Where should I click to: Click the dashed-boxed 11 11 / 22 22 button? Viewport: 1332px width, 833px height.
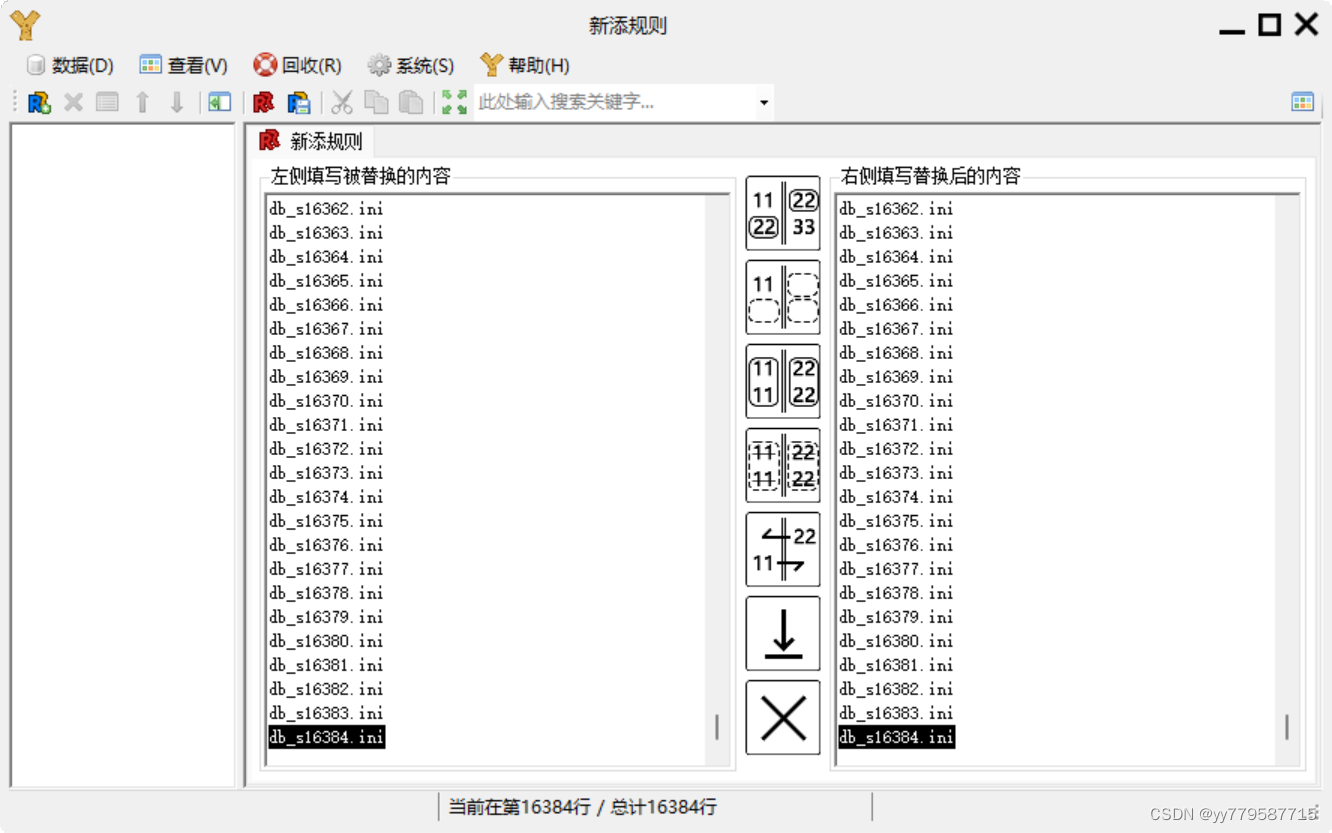coord(783,465)
